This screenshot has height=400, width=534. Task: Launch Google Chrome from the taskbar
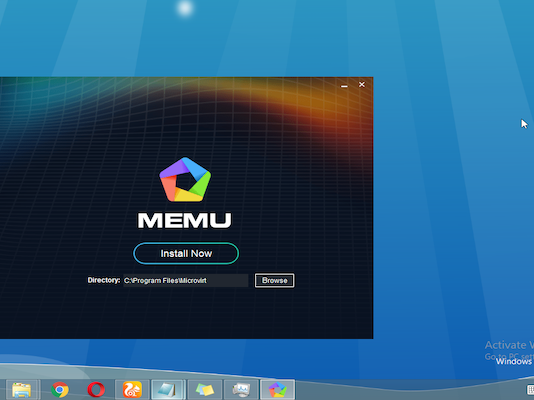[60, 389]
